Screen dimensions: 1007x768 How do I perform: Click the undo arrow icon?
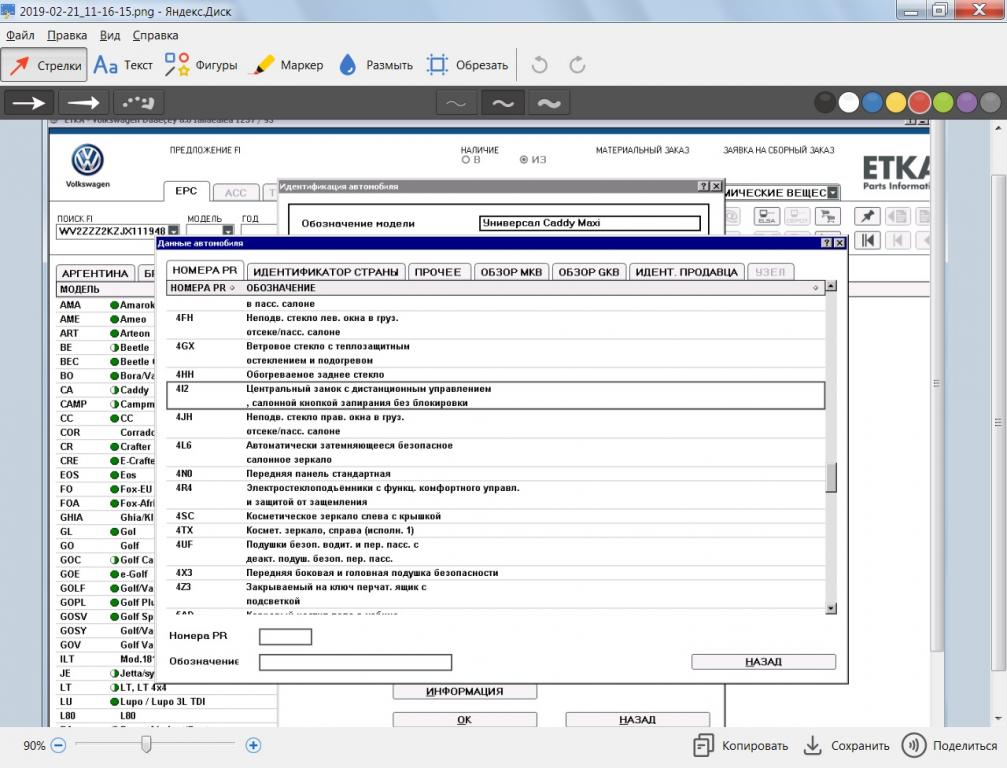click(539, 65)
